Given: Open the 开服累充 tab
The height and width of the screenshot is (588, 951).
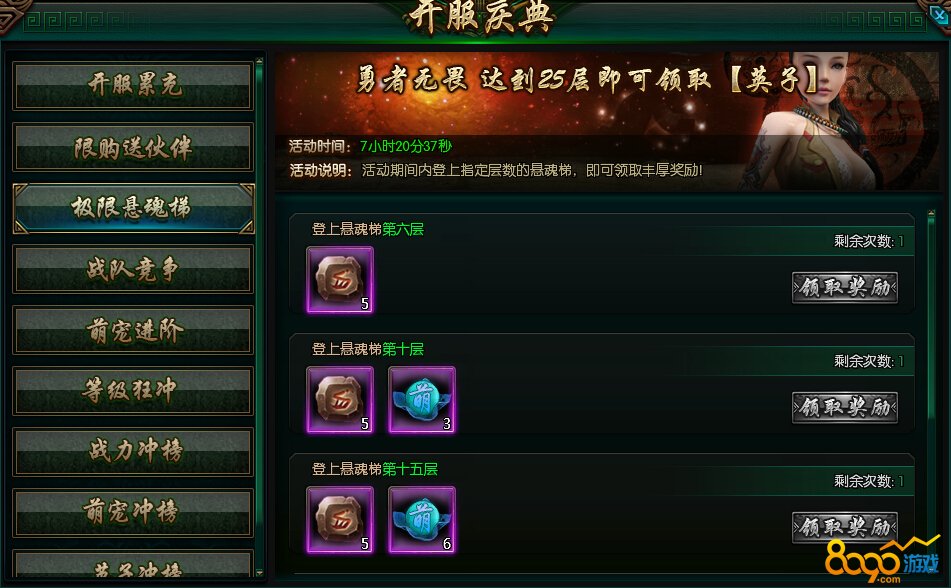Looking at the screenshot, I should click(133, 86).
